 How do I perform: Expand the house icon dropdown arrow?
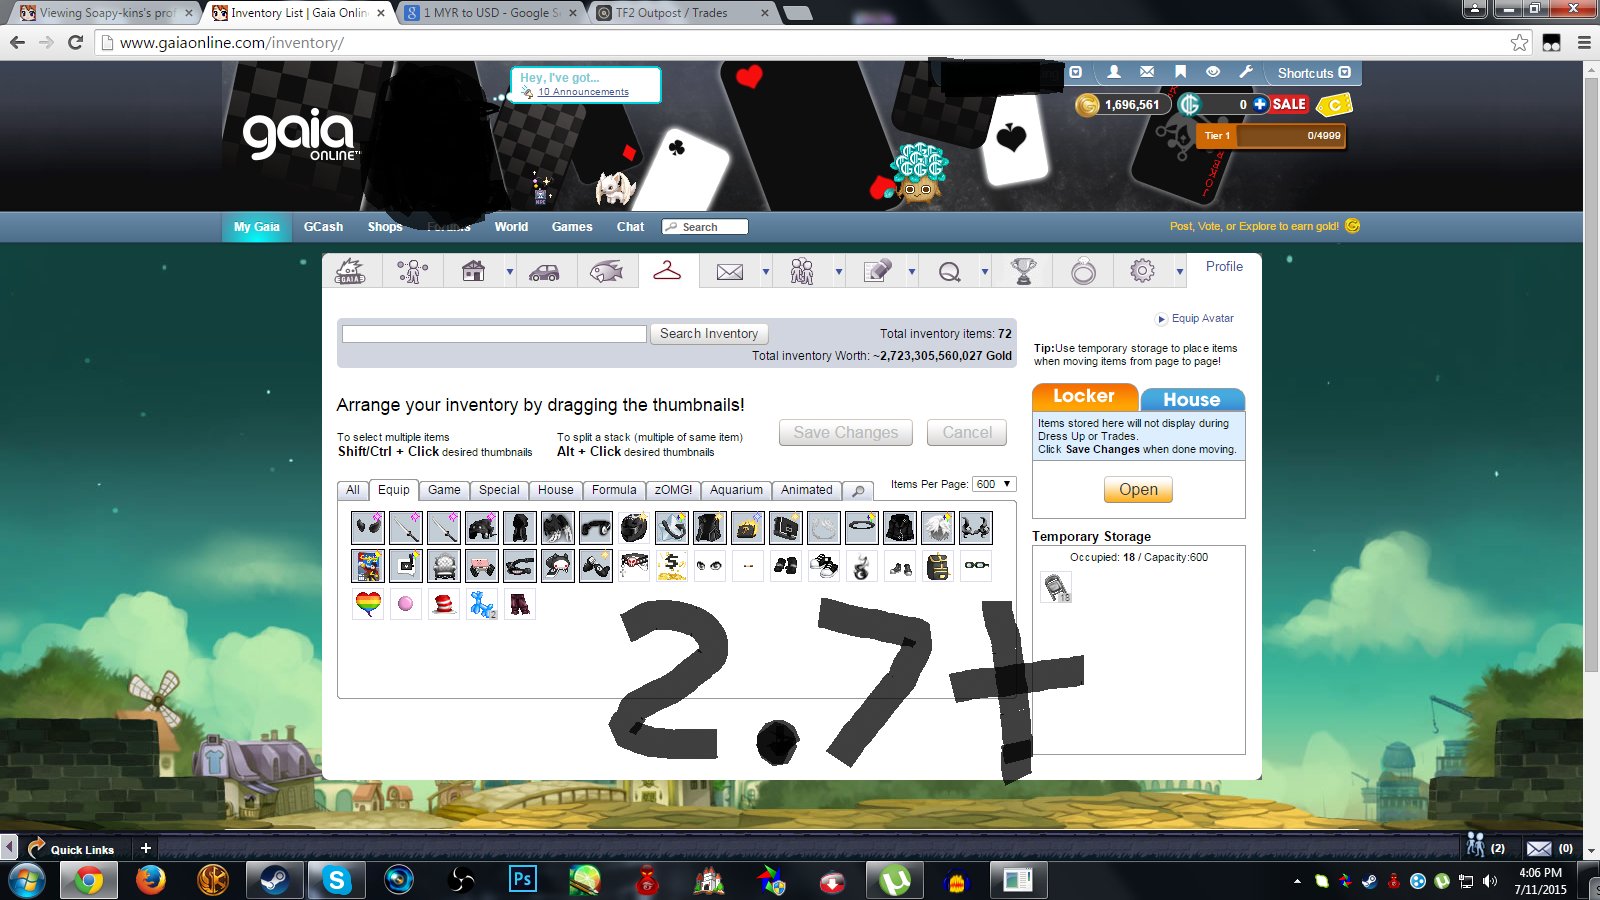click(510, 272)
